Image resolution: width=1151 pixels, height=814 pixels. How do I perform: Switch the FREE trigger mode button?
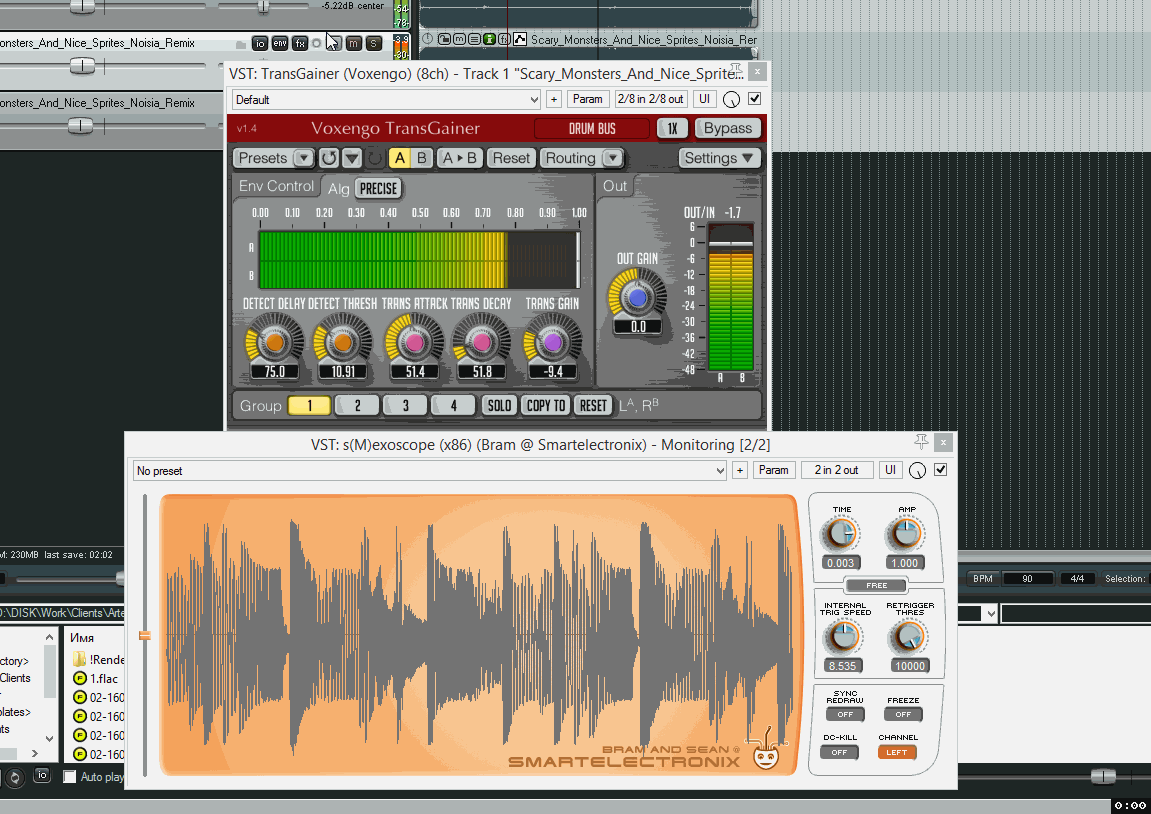876,585
